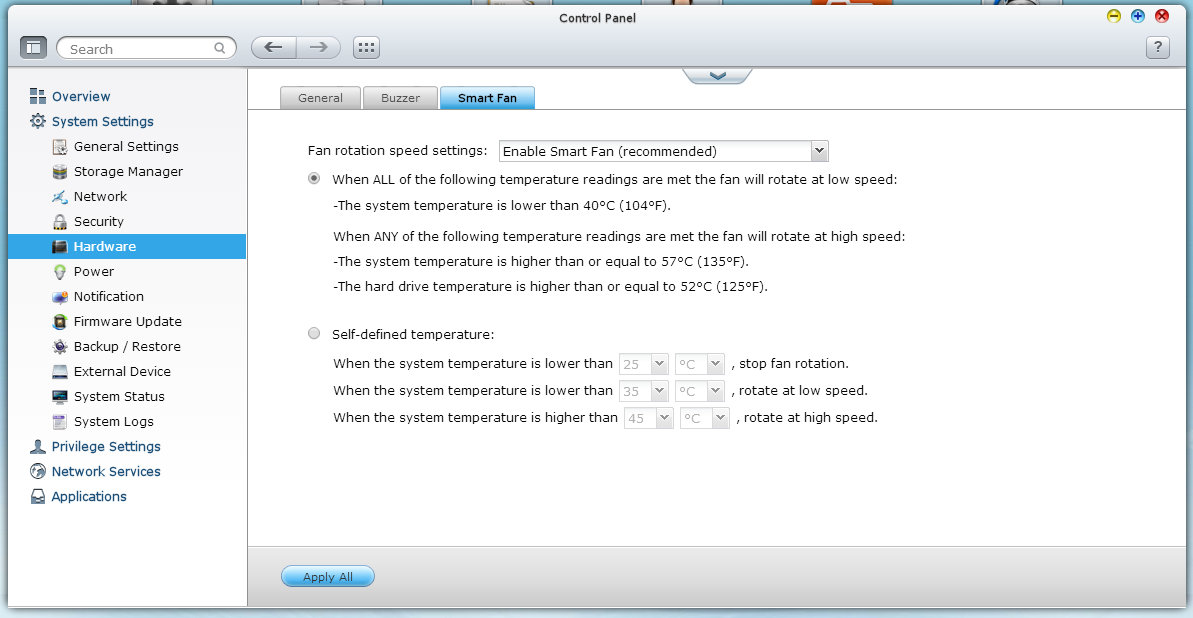The image size is (1193, 618).
Task: Click the Apply All button
Action: [x=327, y=577]
